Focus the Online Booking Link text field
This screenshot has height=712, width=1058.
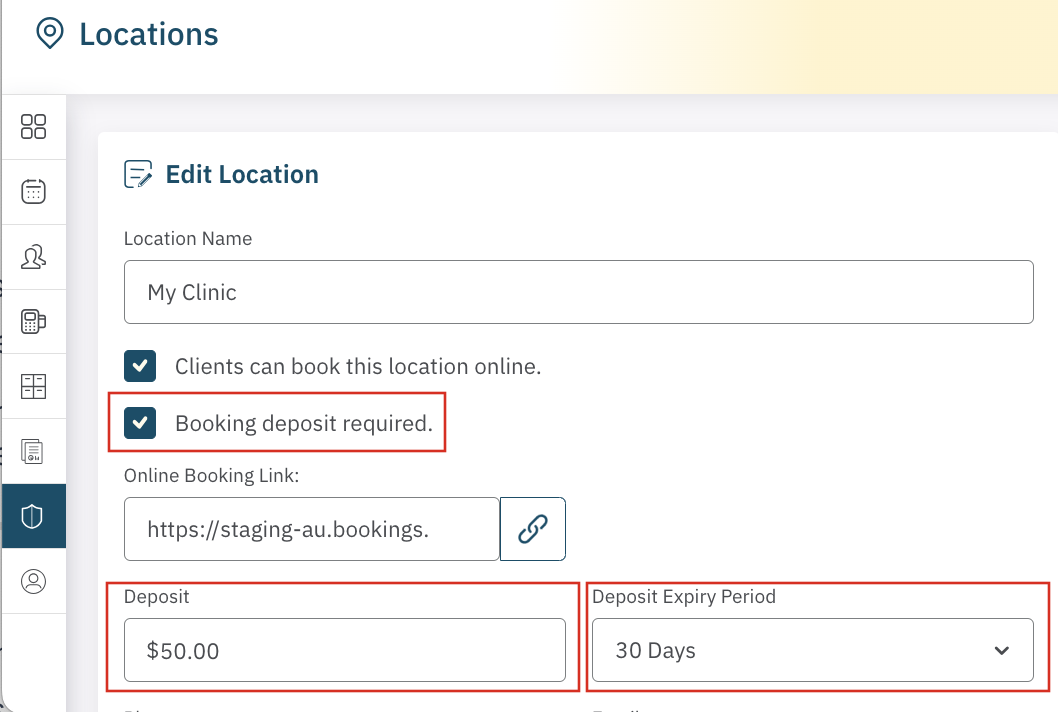click(x=311, y=529)
